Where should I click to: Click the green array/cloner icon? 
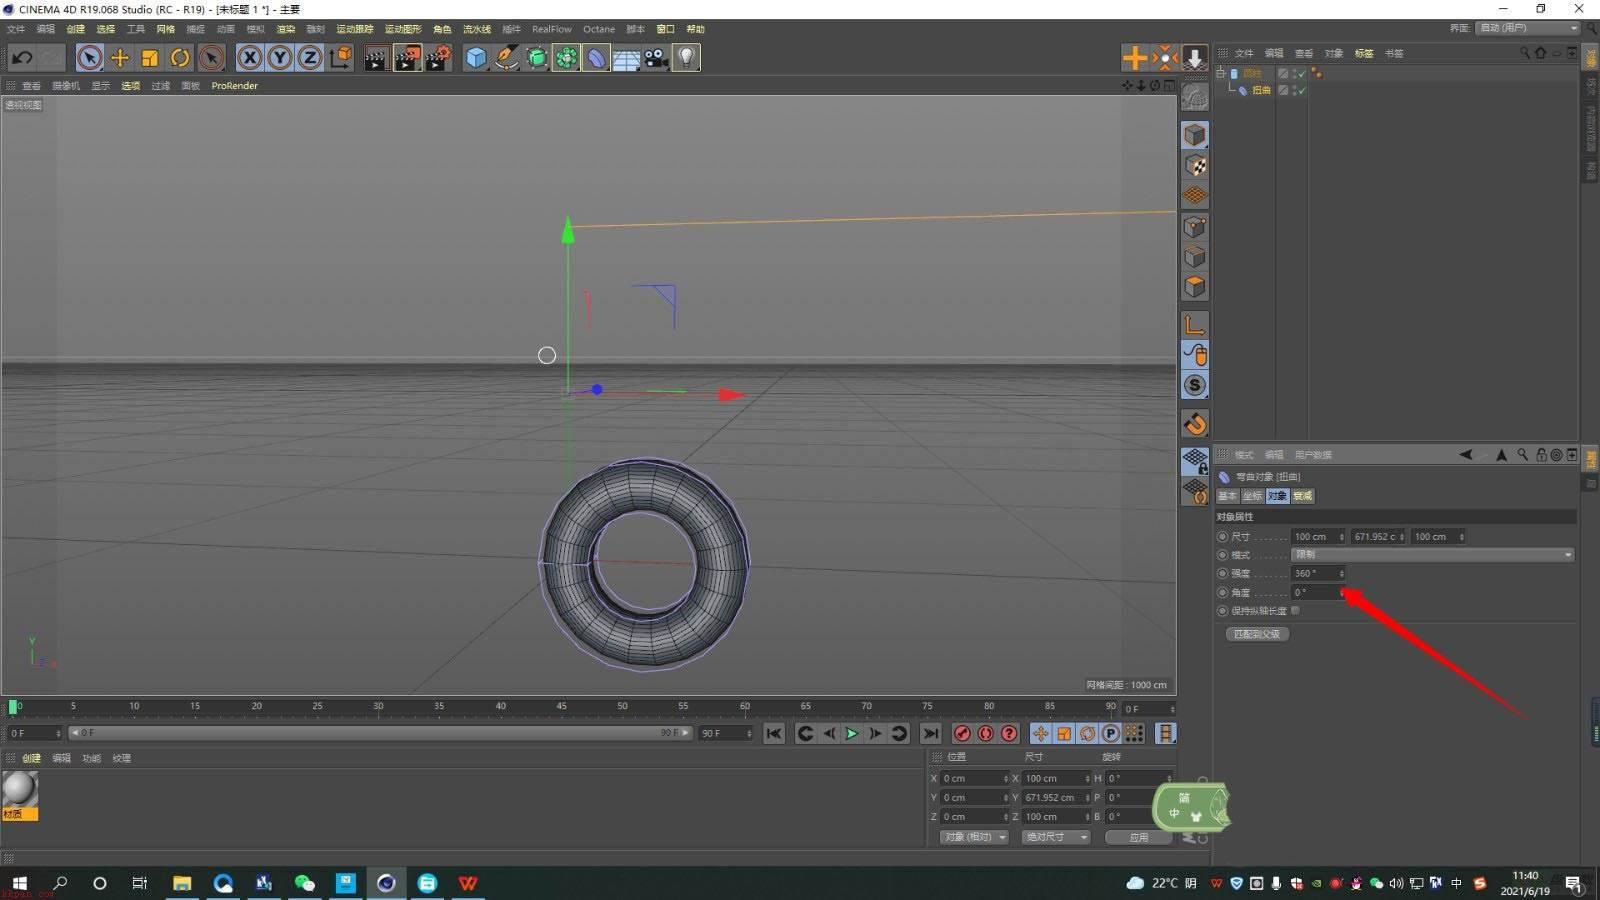pos(567,58)
